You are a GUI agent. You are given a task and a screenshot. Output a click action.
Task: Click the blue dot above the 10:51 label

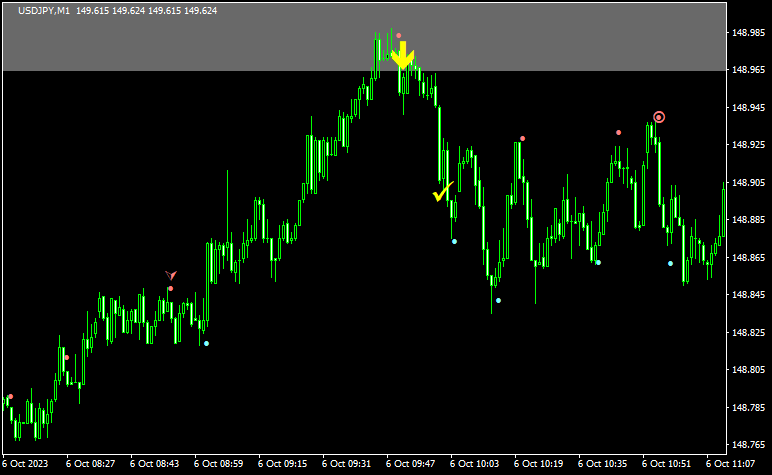coord(670,263)
